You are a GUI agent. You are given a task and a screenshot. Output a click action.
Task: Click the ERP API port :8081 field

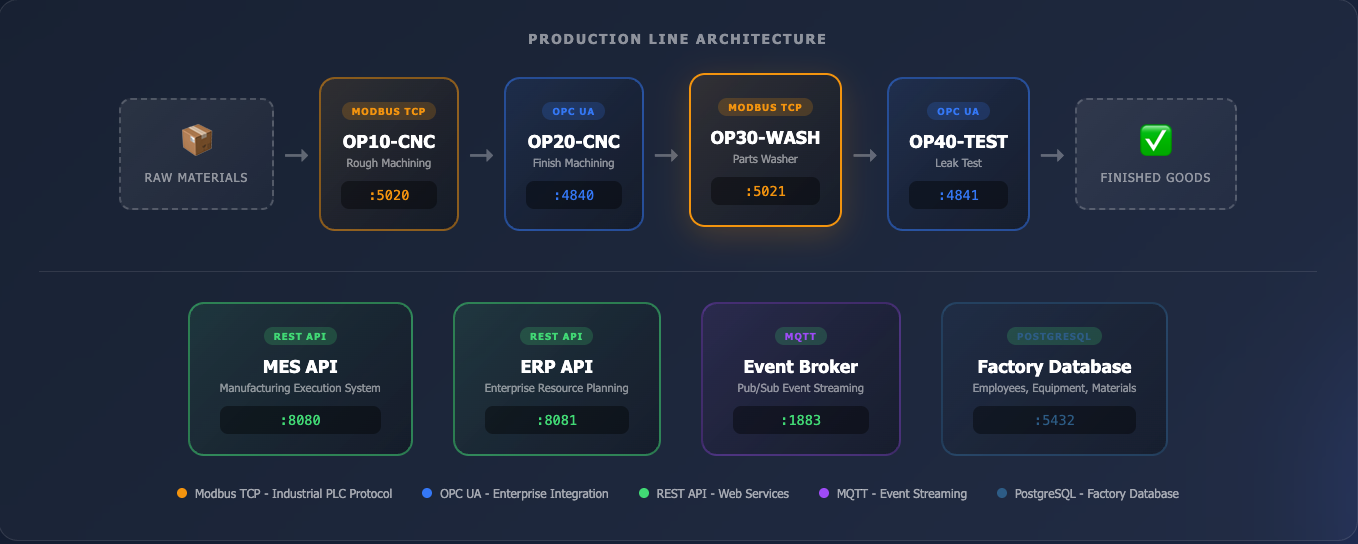click(x=556, y=420)
